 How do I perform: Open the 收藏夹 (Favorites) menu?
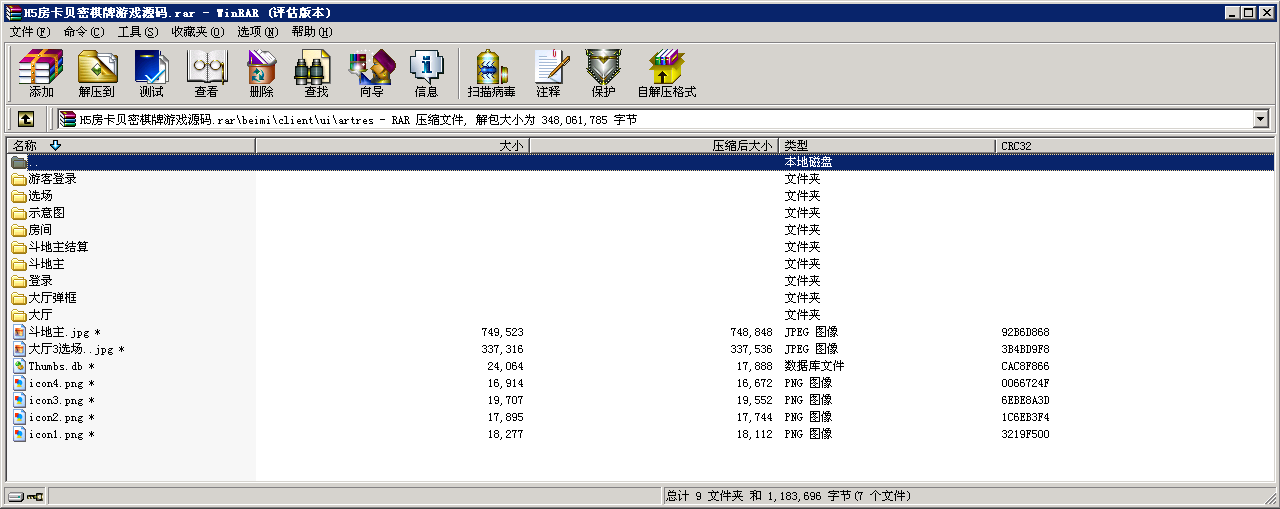click(197, 32)
